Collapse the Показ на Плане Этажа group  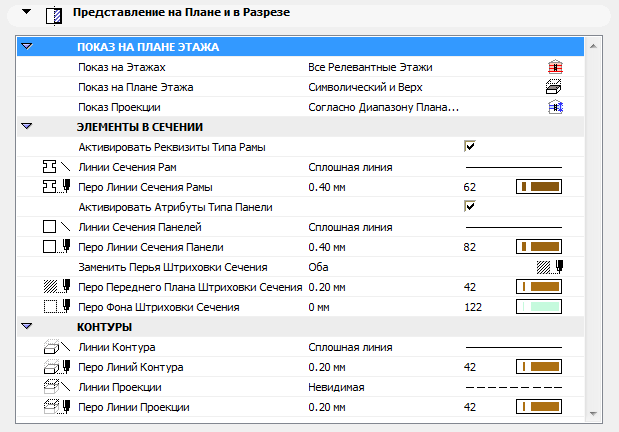tap(27, 47)
